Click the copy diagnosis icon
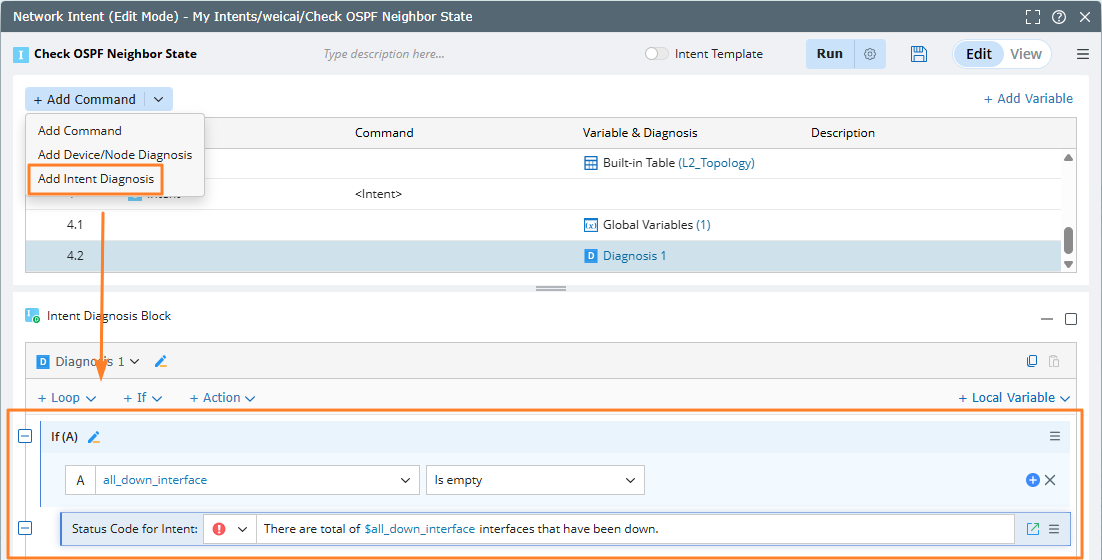This screenshot has height=560, width=1102. pyautogui.click(x=1032, y=362)
